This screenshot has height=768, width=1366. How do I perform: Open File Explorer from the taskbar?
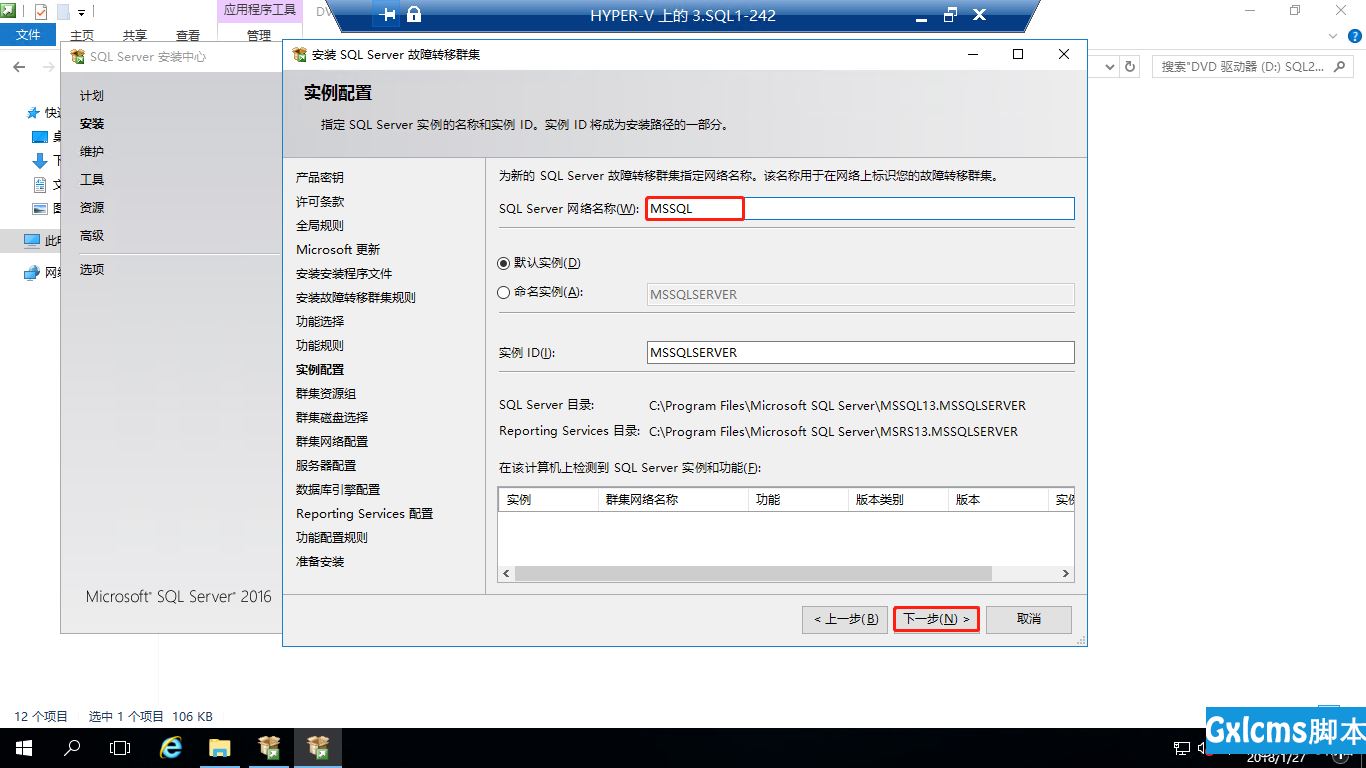(x=219, y=747)
